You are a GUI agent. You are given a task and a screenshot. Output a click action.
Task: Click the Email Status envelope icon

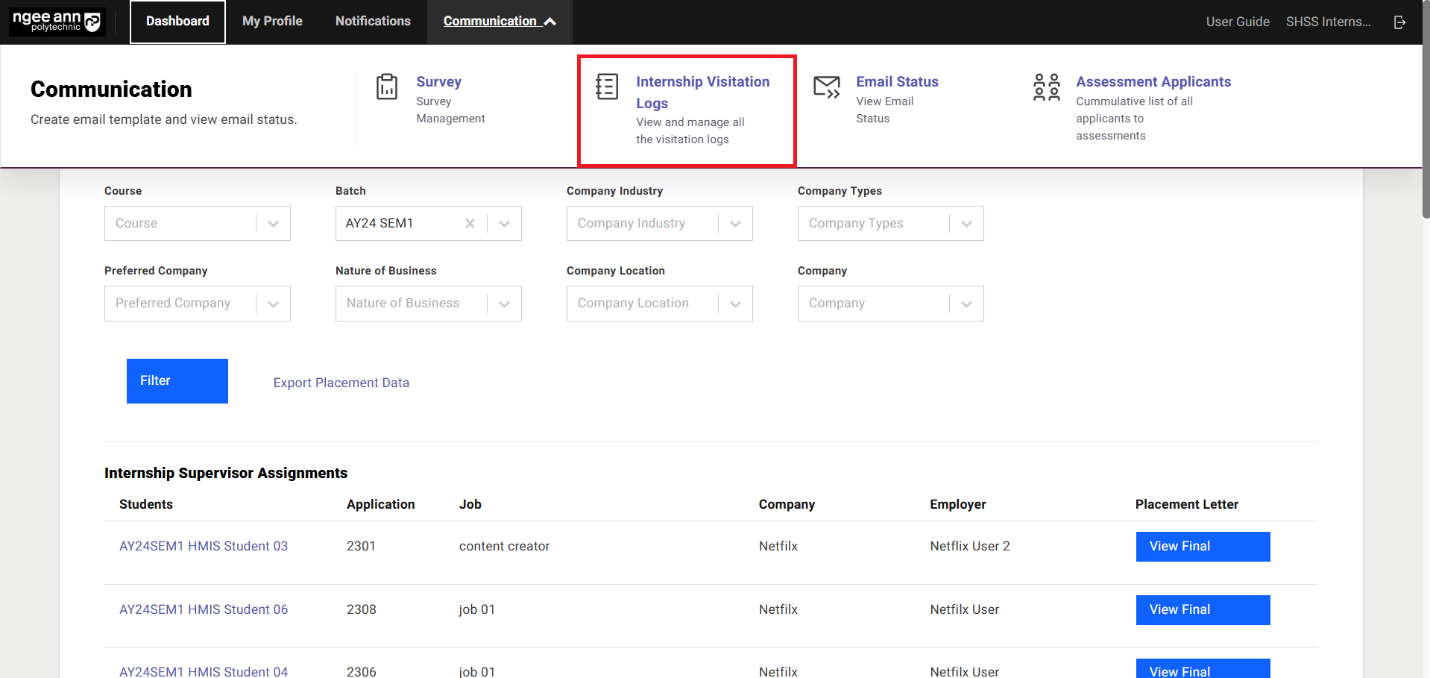coord(826,87)
